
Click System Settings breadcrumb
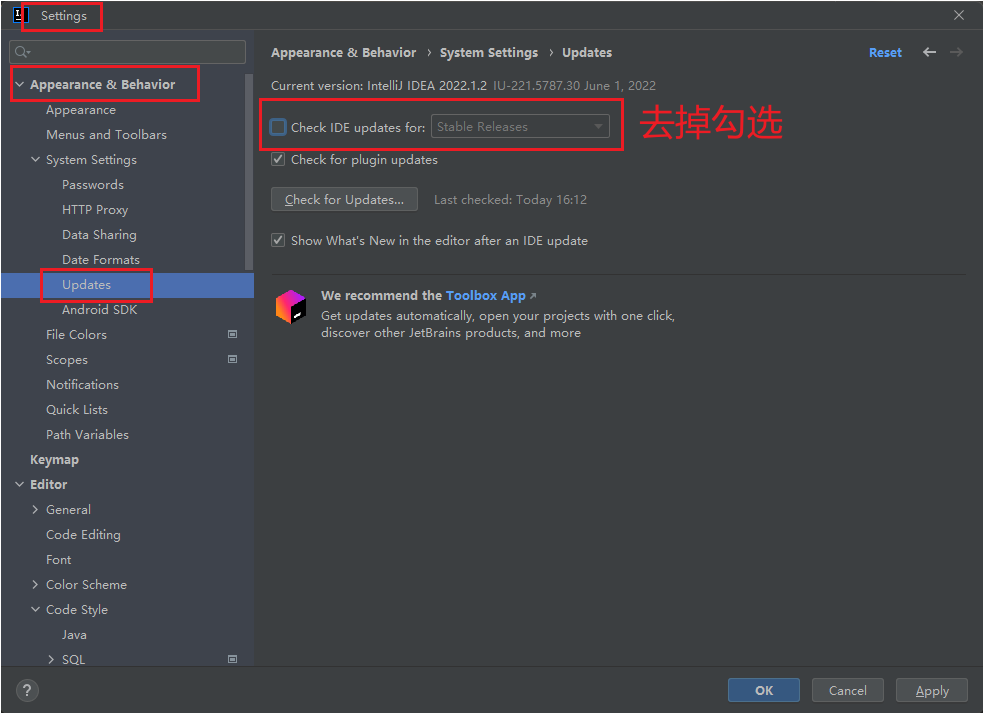click(488, 53)
